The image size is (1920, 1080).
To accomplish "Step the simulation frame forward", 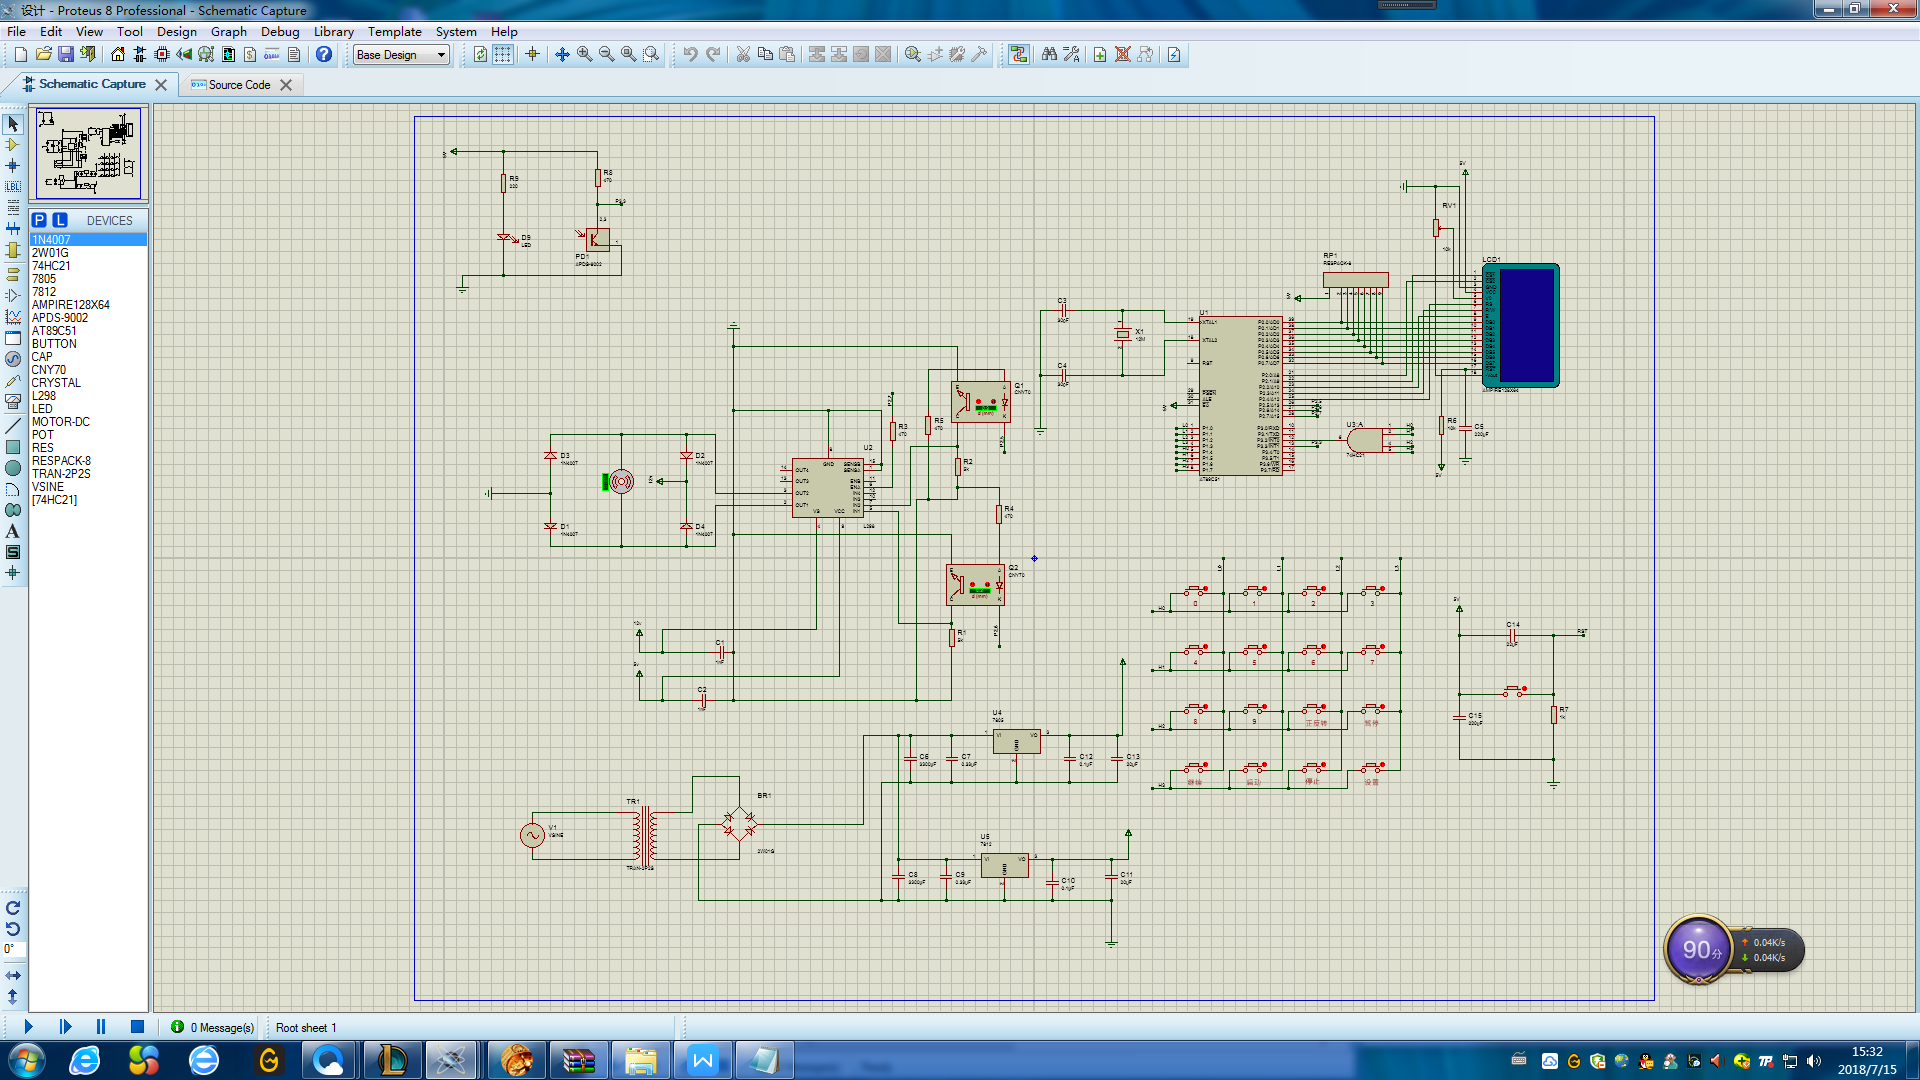I will point(65,1027).
